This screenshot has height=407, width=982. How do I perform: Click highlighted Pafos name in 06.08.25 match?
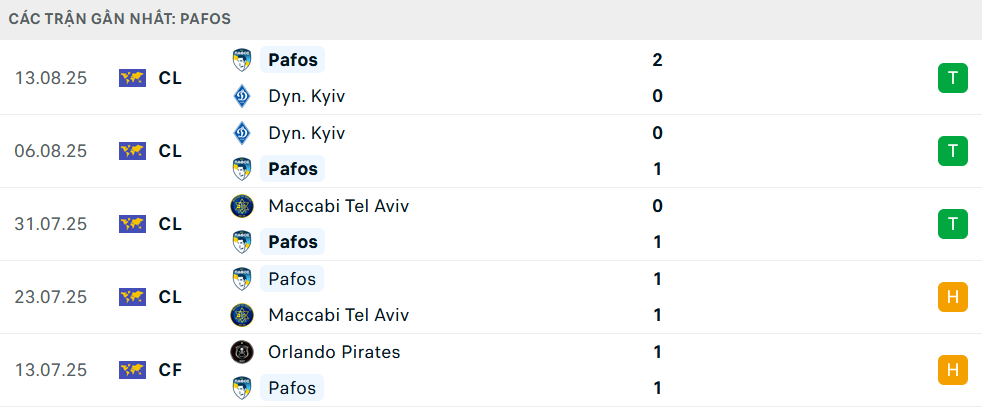click(x=292, y=169)
